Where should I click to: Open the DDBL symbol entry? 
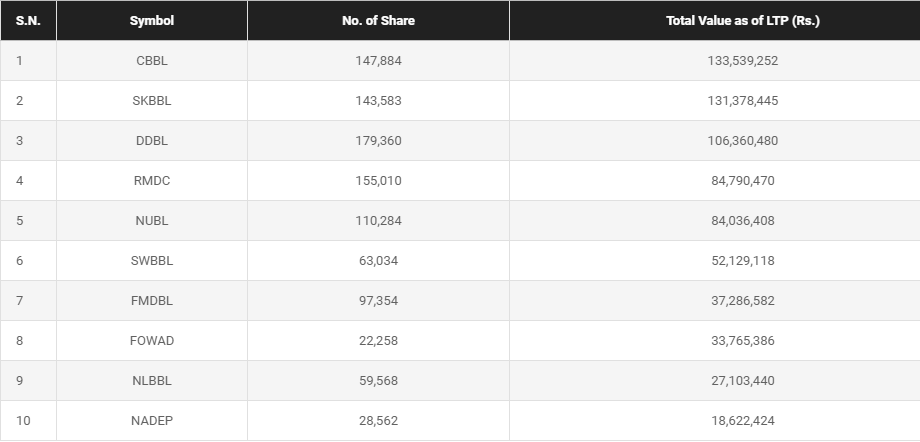click(152, 141)
